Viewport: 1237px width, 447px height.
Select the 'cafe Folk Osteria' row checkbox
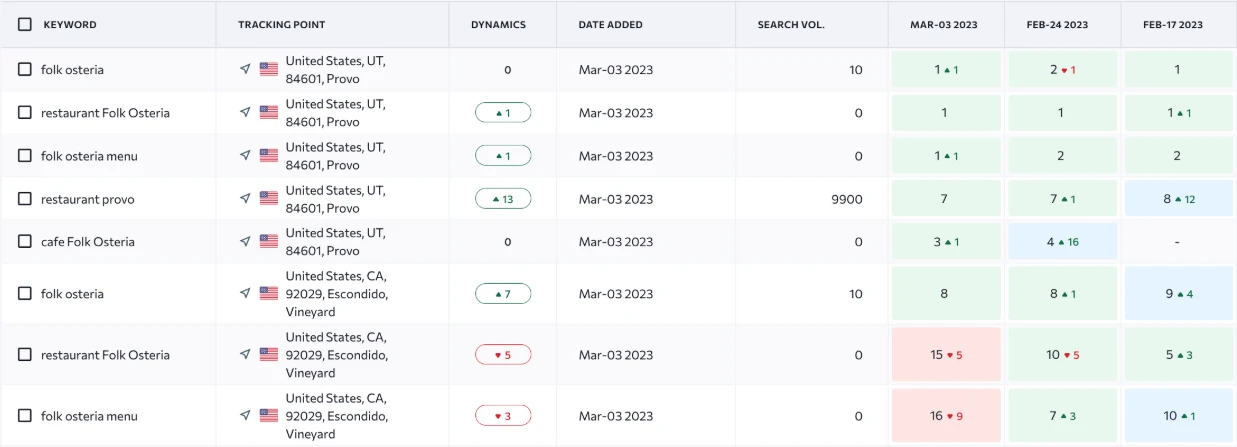(25, 242)
